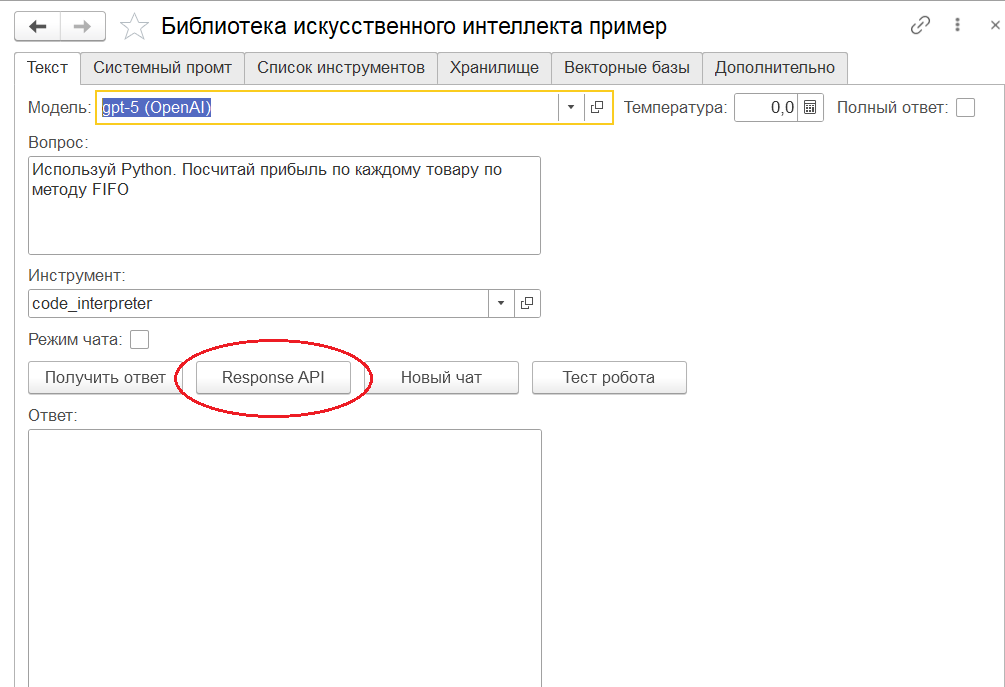Open the Векторные базы tab
This screenshot has width=1005, height=687.
[x=627, y=68]
